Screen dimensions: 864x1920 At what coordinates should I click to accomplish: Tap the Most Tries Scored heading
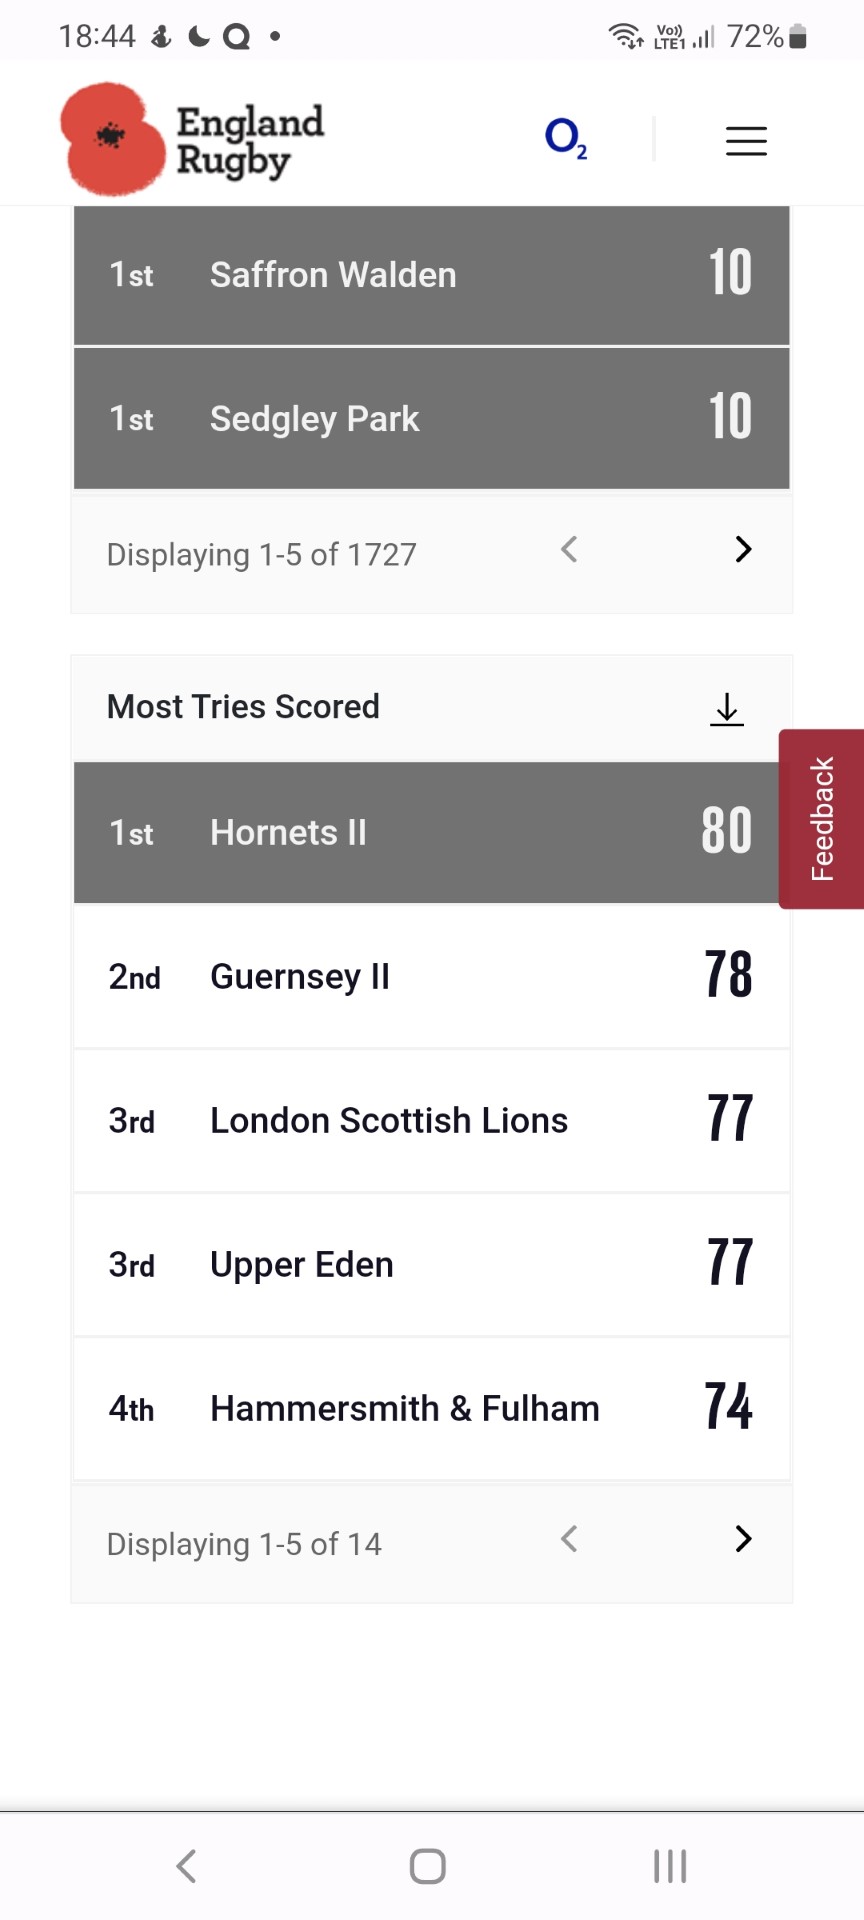click(x=243, y=707)
